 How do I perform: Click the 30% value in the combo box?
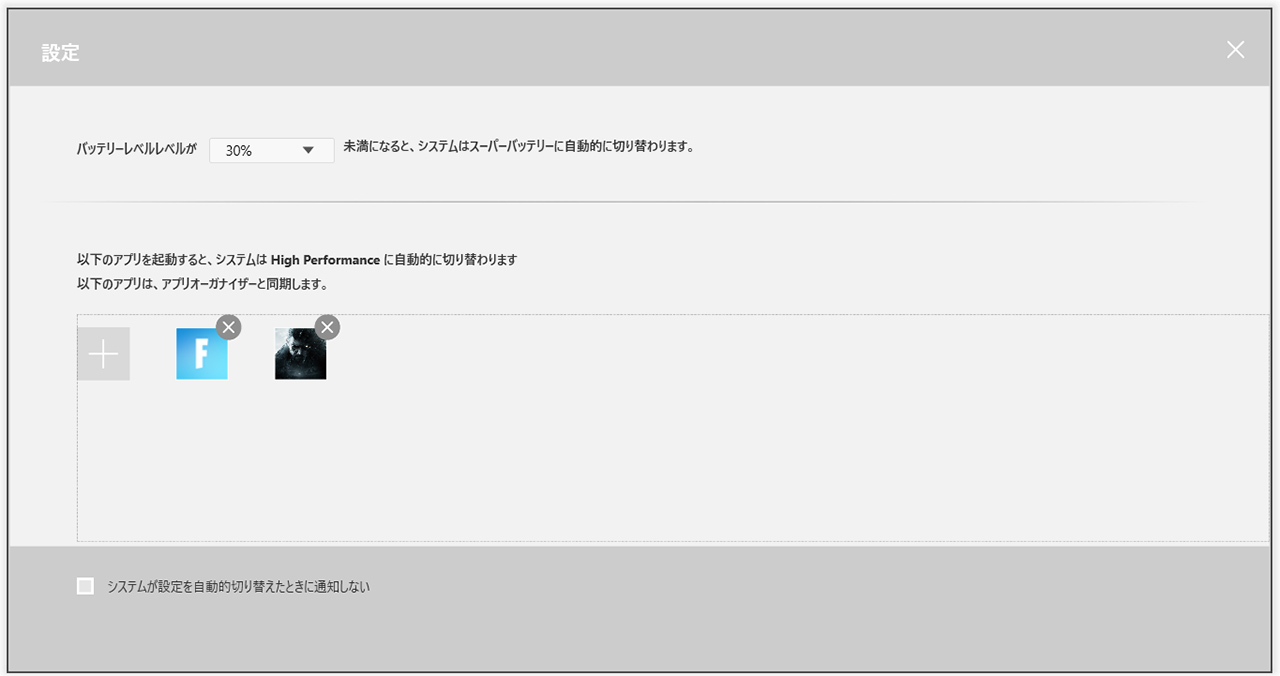239,150
